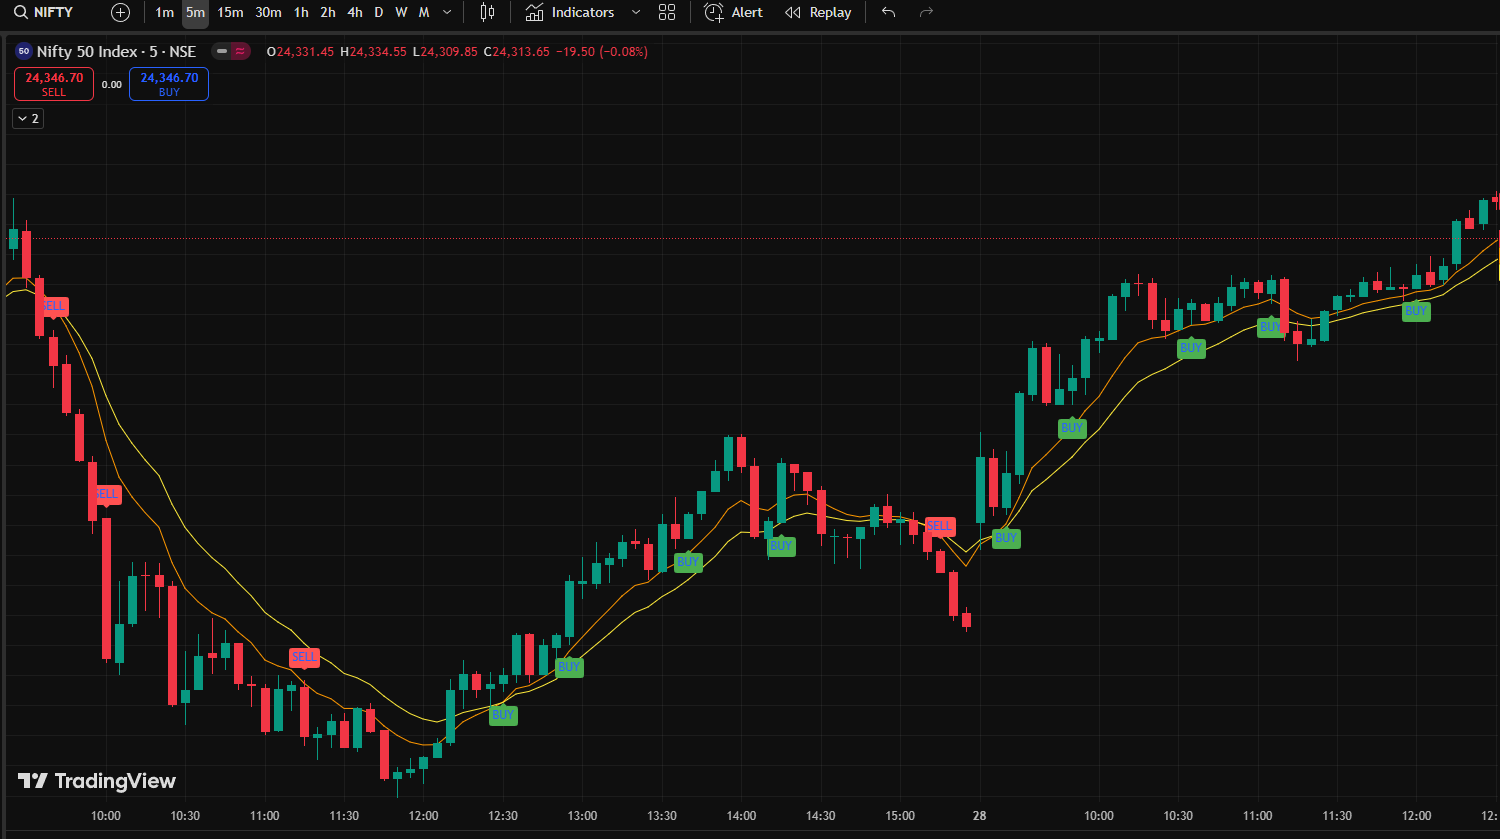Open the Indicators panel

pyautogui.click(x=570, y=12)
